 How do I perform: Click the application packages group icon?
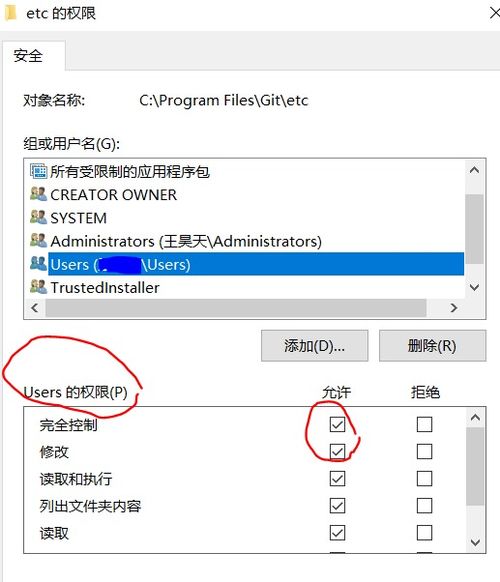coord(38,171)
